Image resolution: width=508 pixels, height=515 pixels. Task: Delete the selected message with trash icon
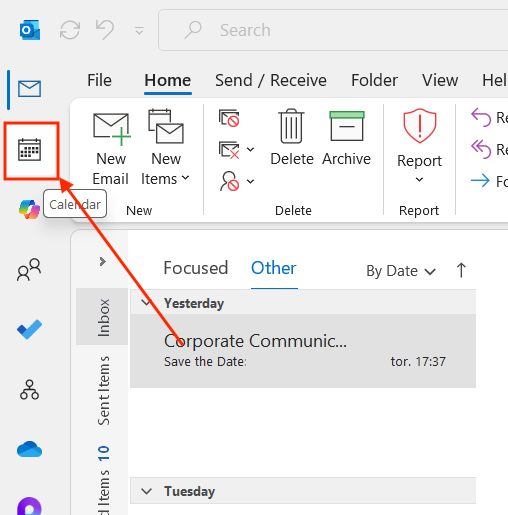(x=292, y=138)
